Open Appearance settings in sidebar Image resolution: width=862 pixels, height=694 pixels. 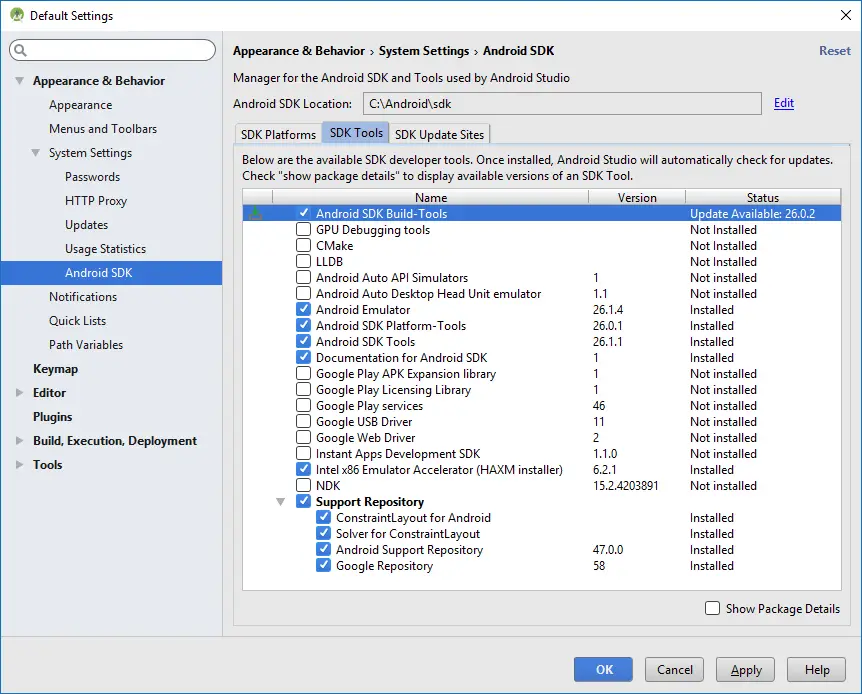[x=80, y=105]
